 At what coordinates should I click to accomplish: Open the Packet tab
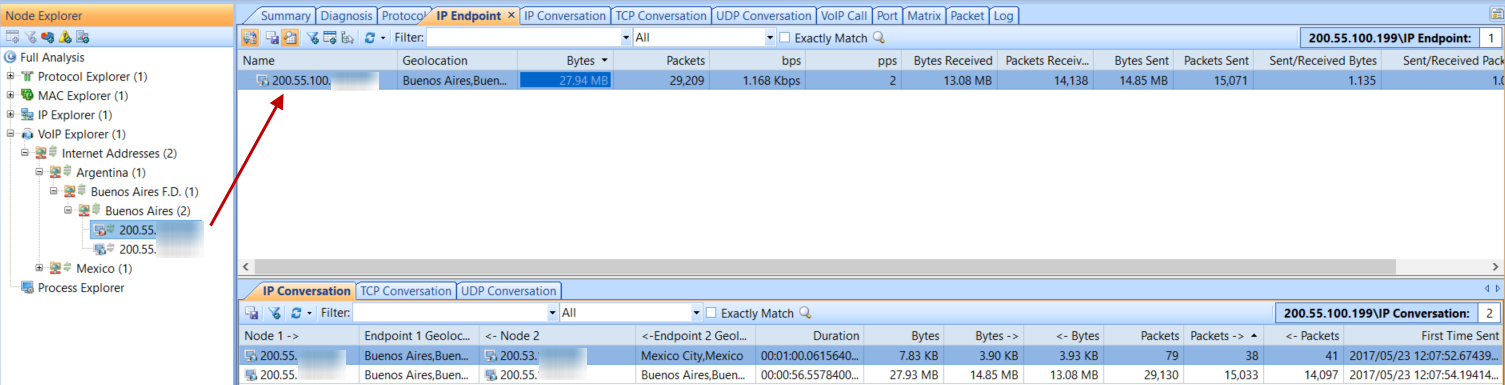tap(967, 16)
